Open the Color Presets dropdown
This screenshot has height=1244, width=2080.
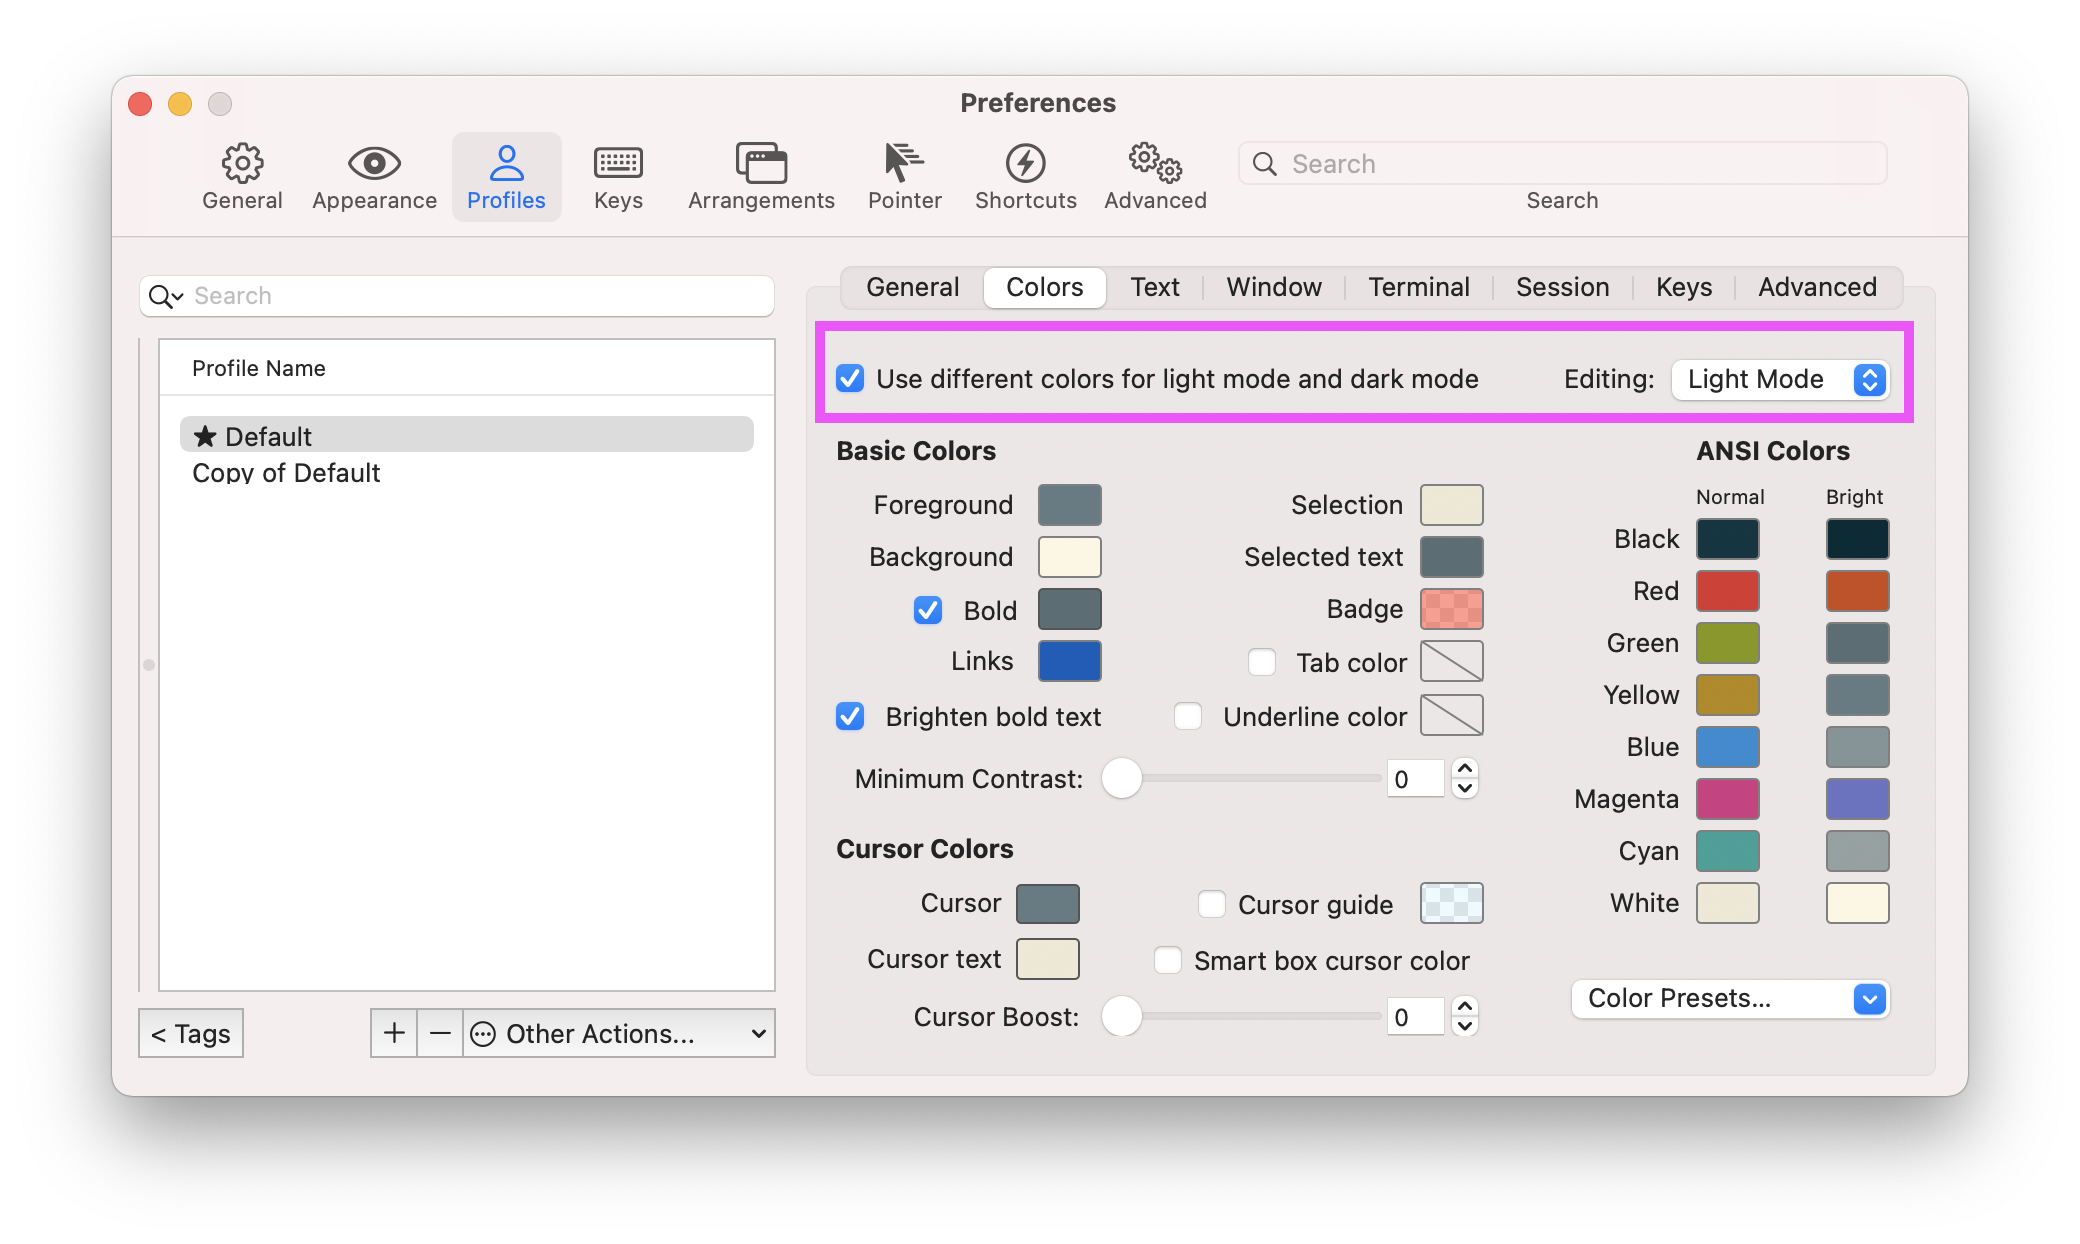1730,998
